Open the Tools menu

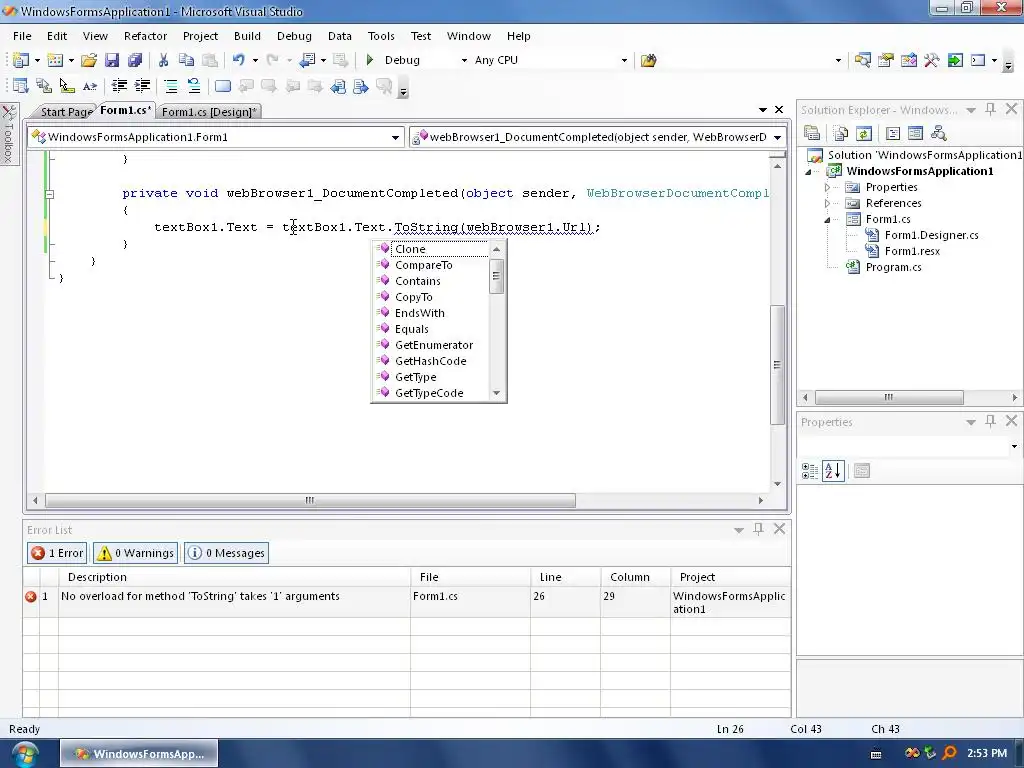tap(381, 36)
